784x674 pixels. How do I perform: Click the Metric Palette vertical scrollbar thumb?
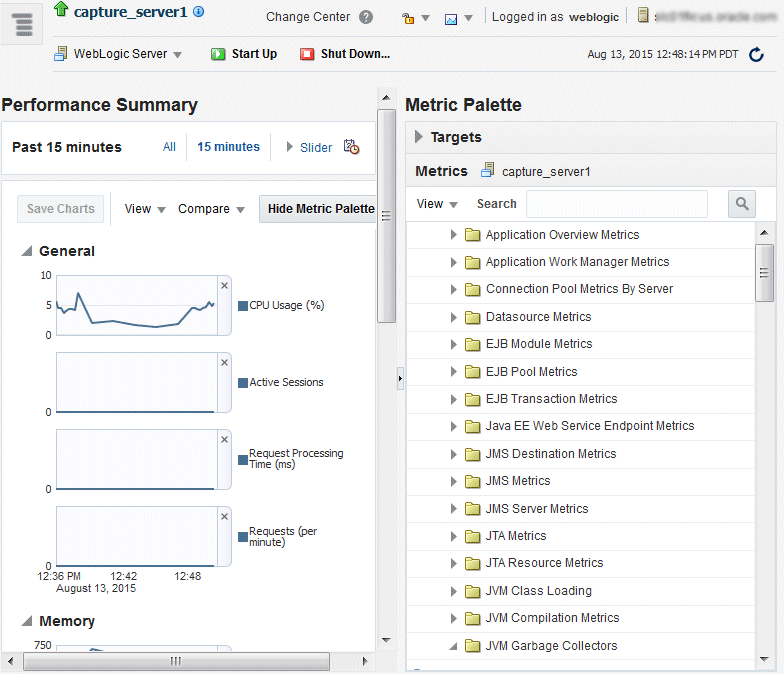764,273
